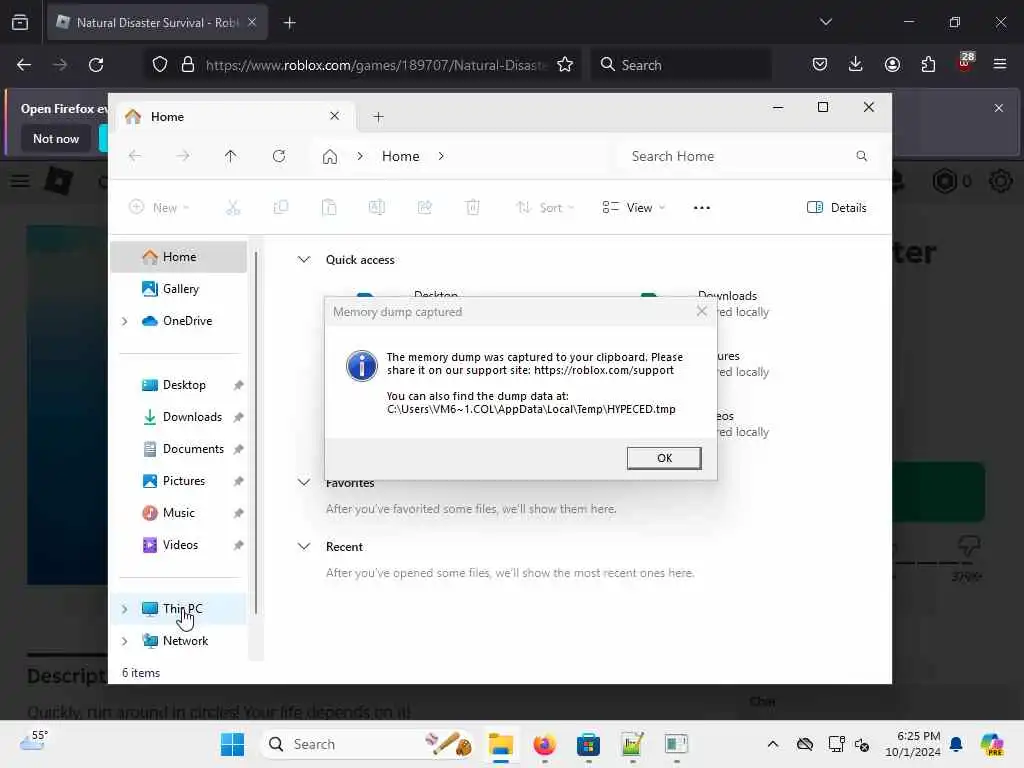Expand the This PC tree node
1024x768 pixels.
pos(125,609)
